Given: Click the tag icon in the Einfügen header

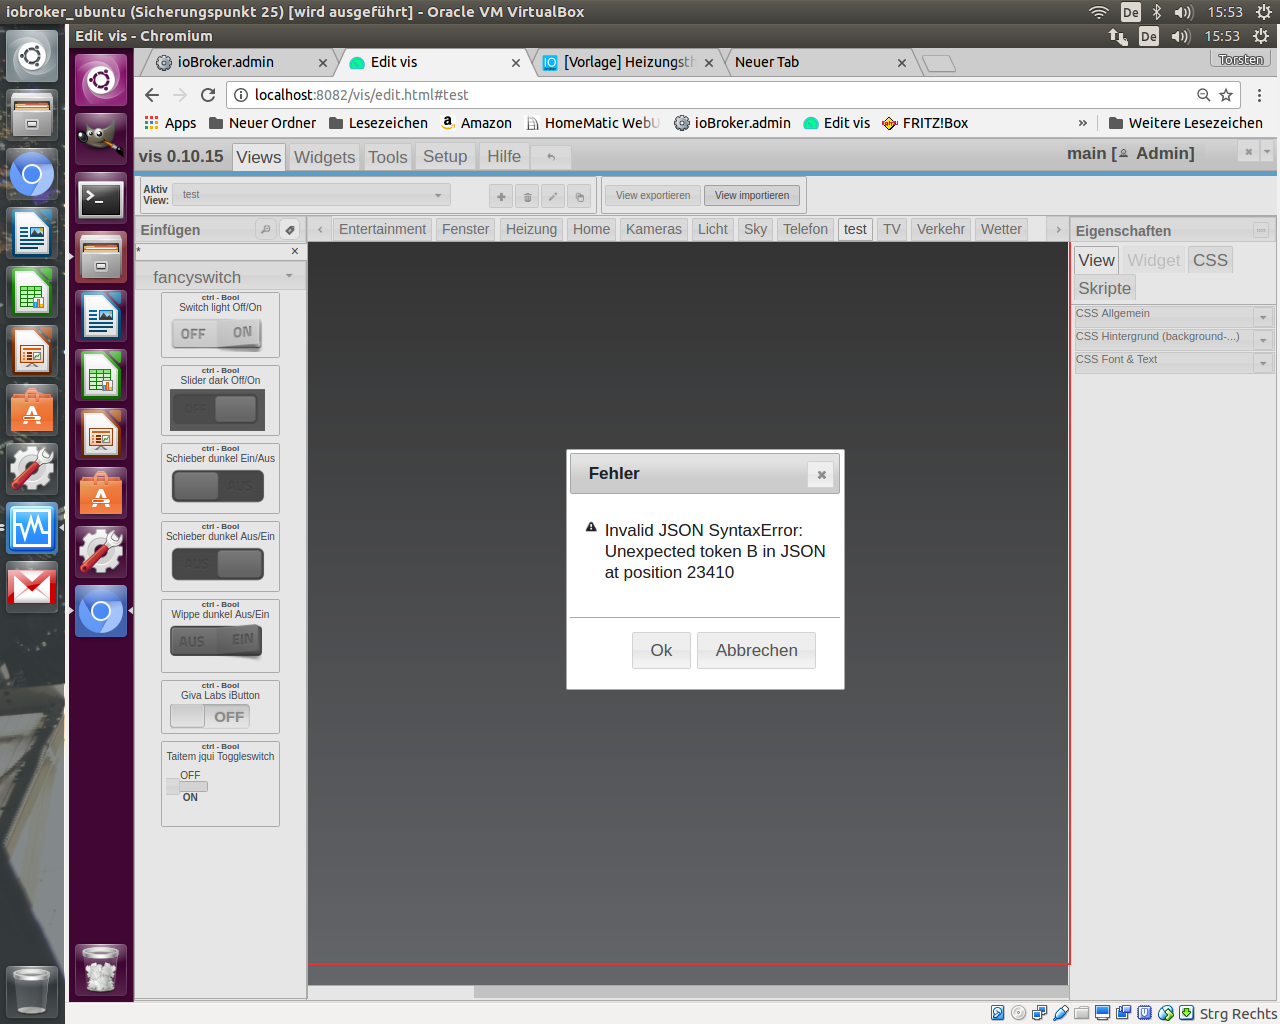Looking at the screenshot, I should (289, 229).
